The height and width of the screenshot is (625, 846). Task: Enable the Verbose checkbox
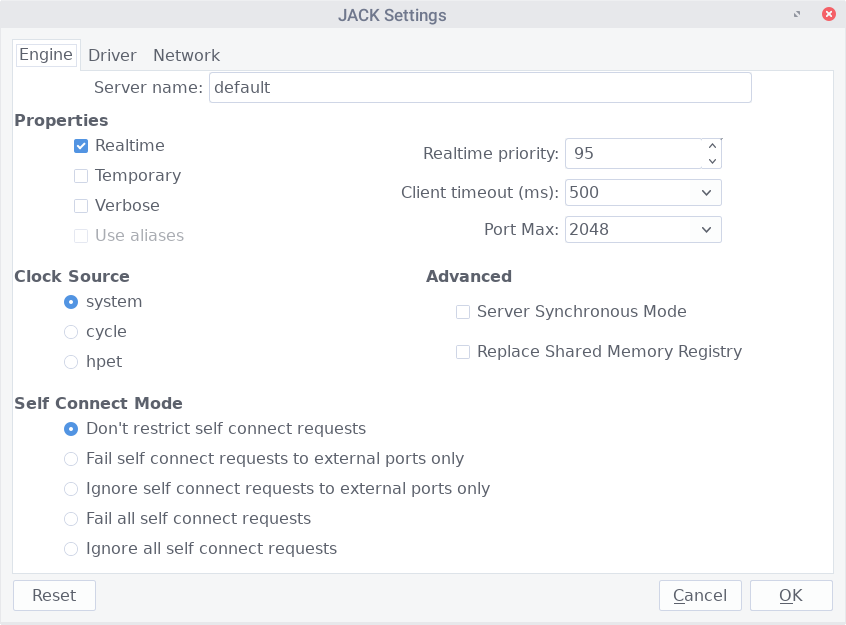81,206
